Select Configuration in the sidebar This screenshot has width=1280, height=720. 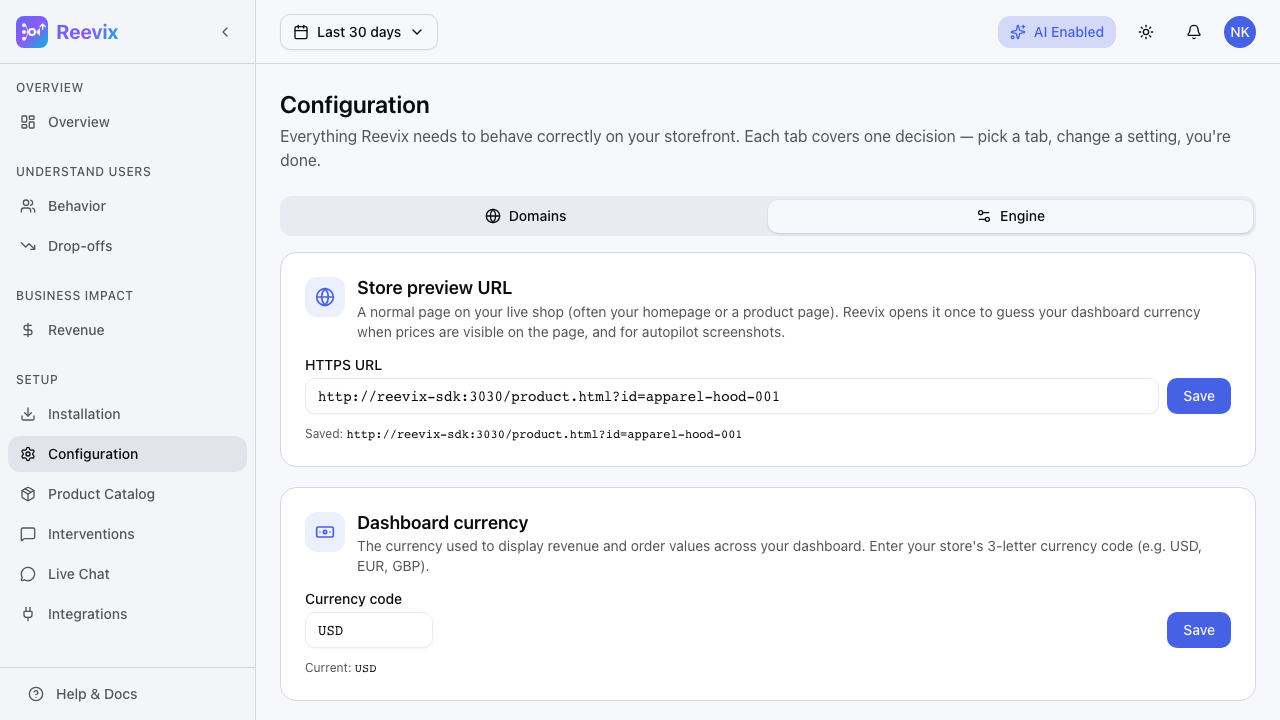click(127, 454)
